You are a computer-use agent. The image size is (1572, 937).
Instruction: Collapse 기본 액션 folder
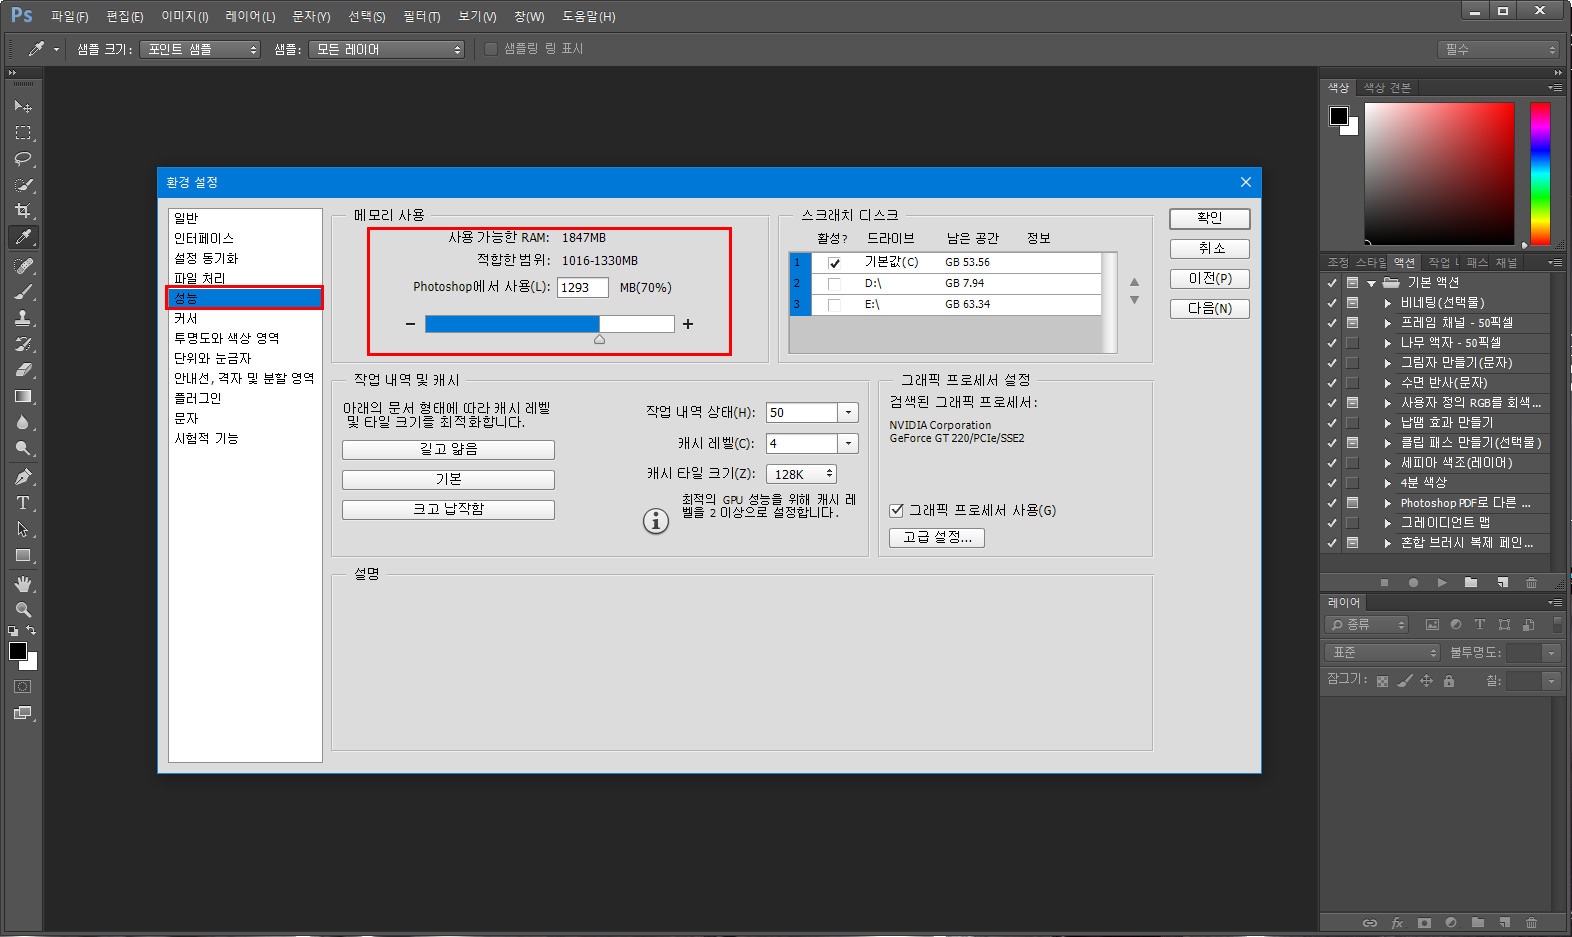point(1371,283)
